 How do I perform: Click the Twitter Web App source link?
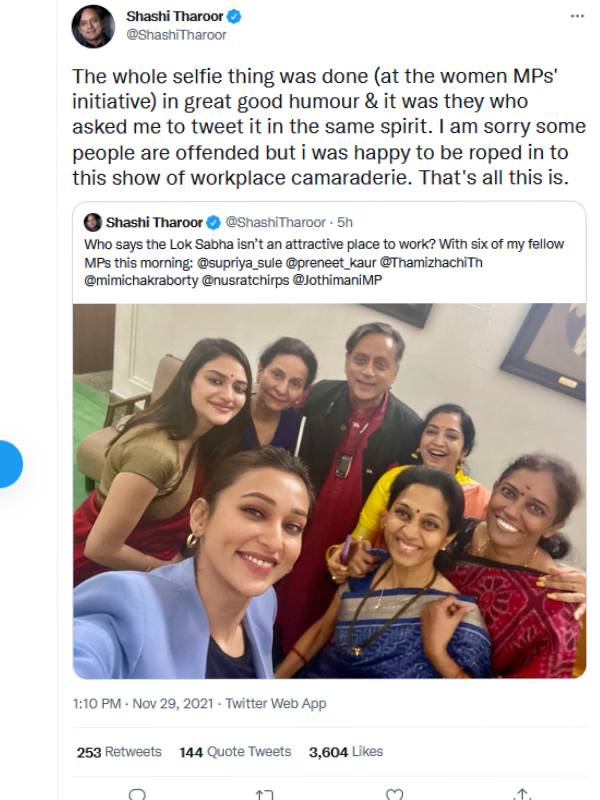point(275,704)
